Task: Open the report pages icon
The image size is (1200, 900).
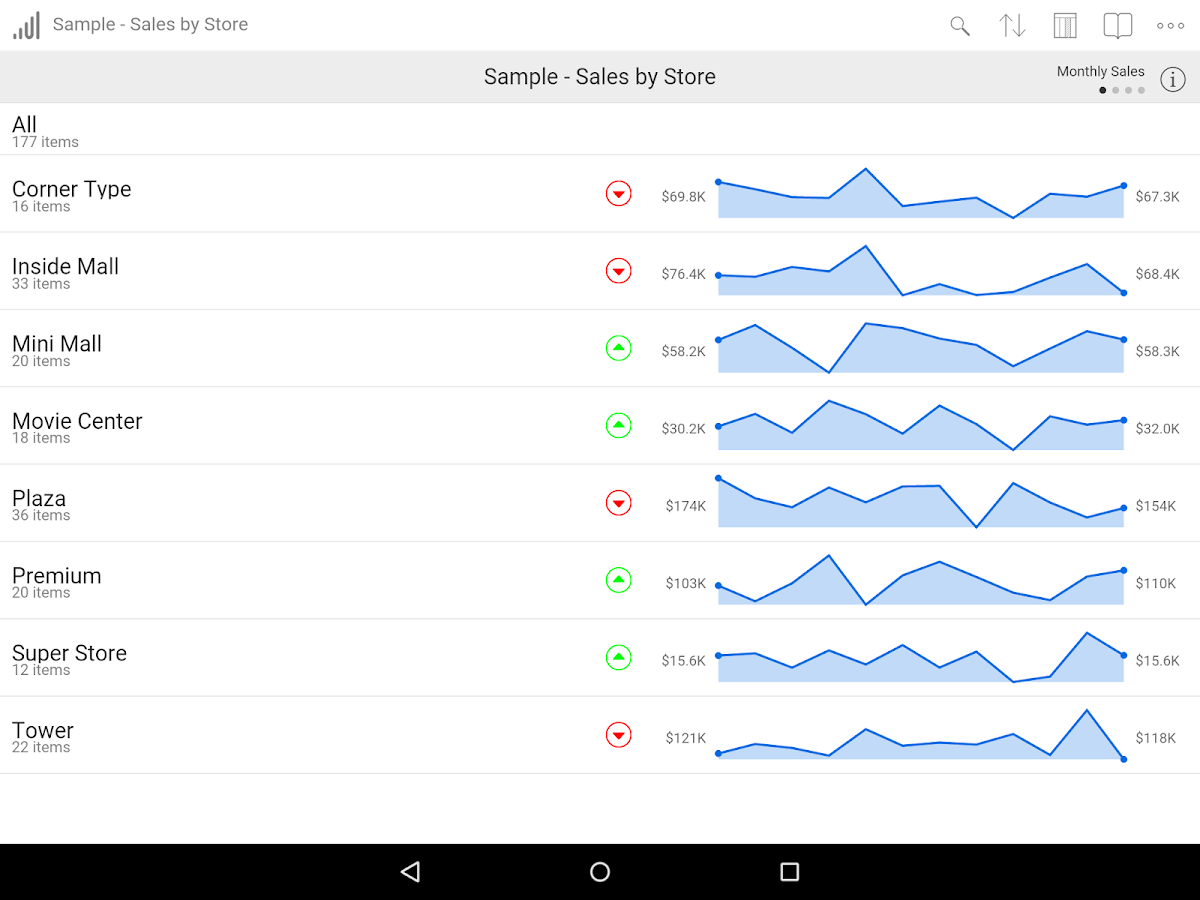Action: click(x=1117, y=25)
